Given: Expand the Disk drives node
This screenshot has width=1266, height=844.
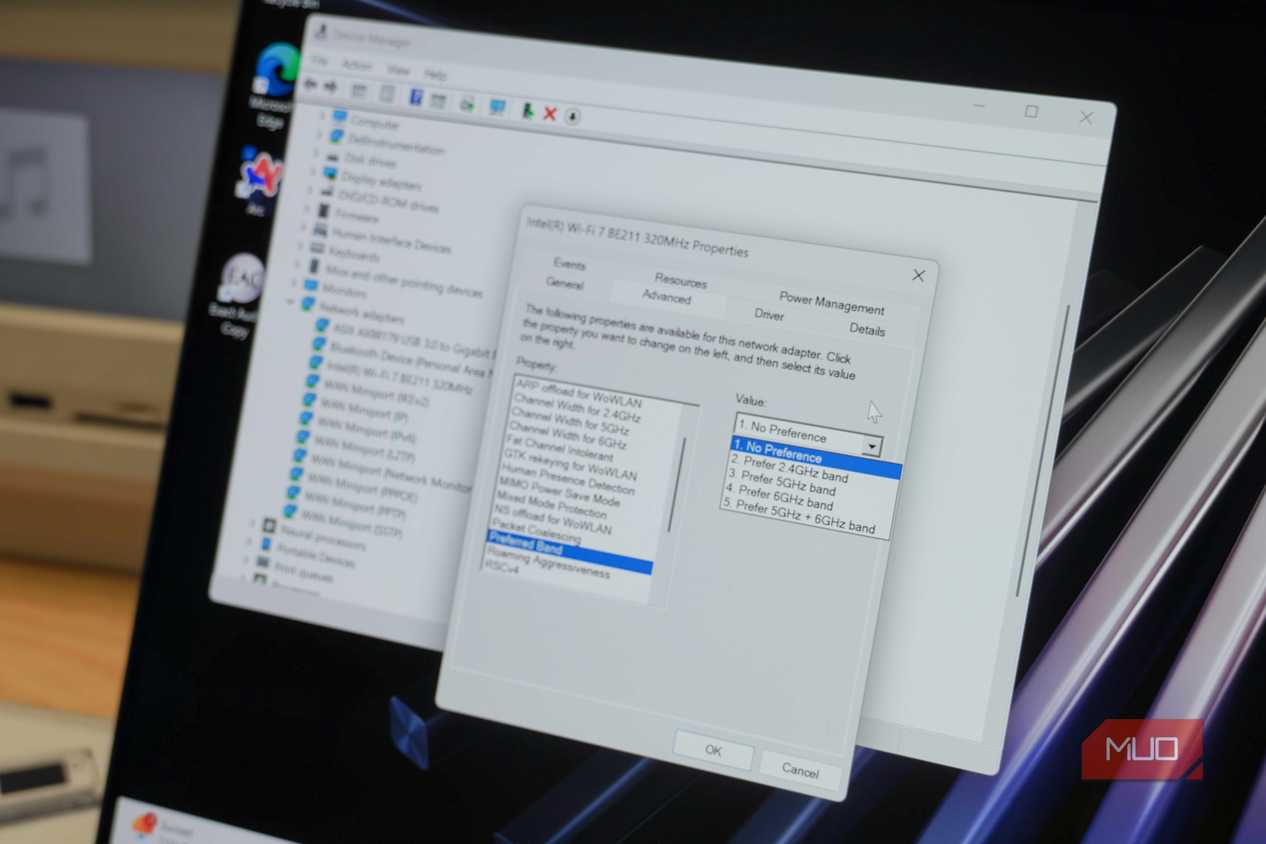Looking at the screenshot, I should coord(316,153).
